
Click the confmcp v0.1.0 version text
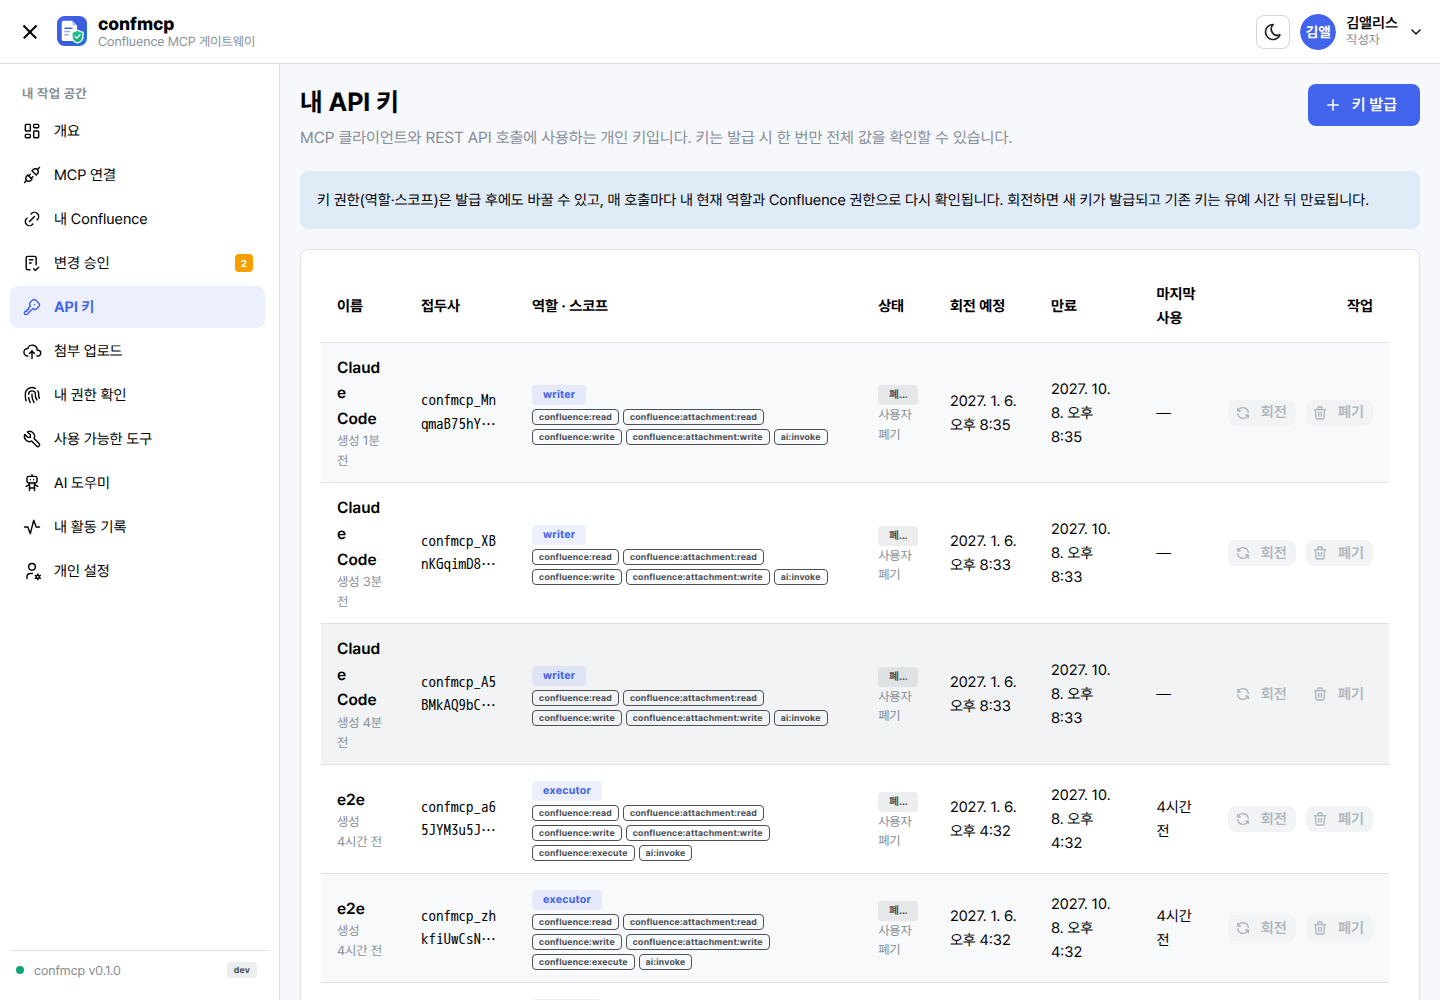click(x=77, y=971)
